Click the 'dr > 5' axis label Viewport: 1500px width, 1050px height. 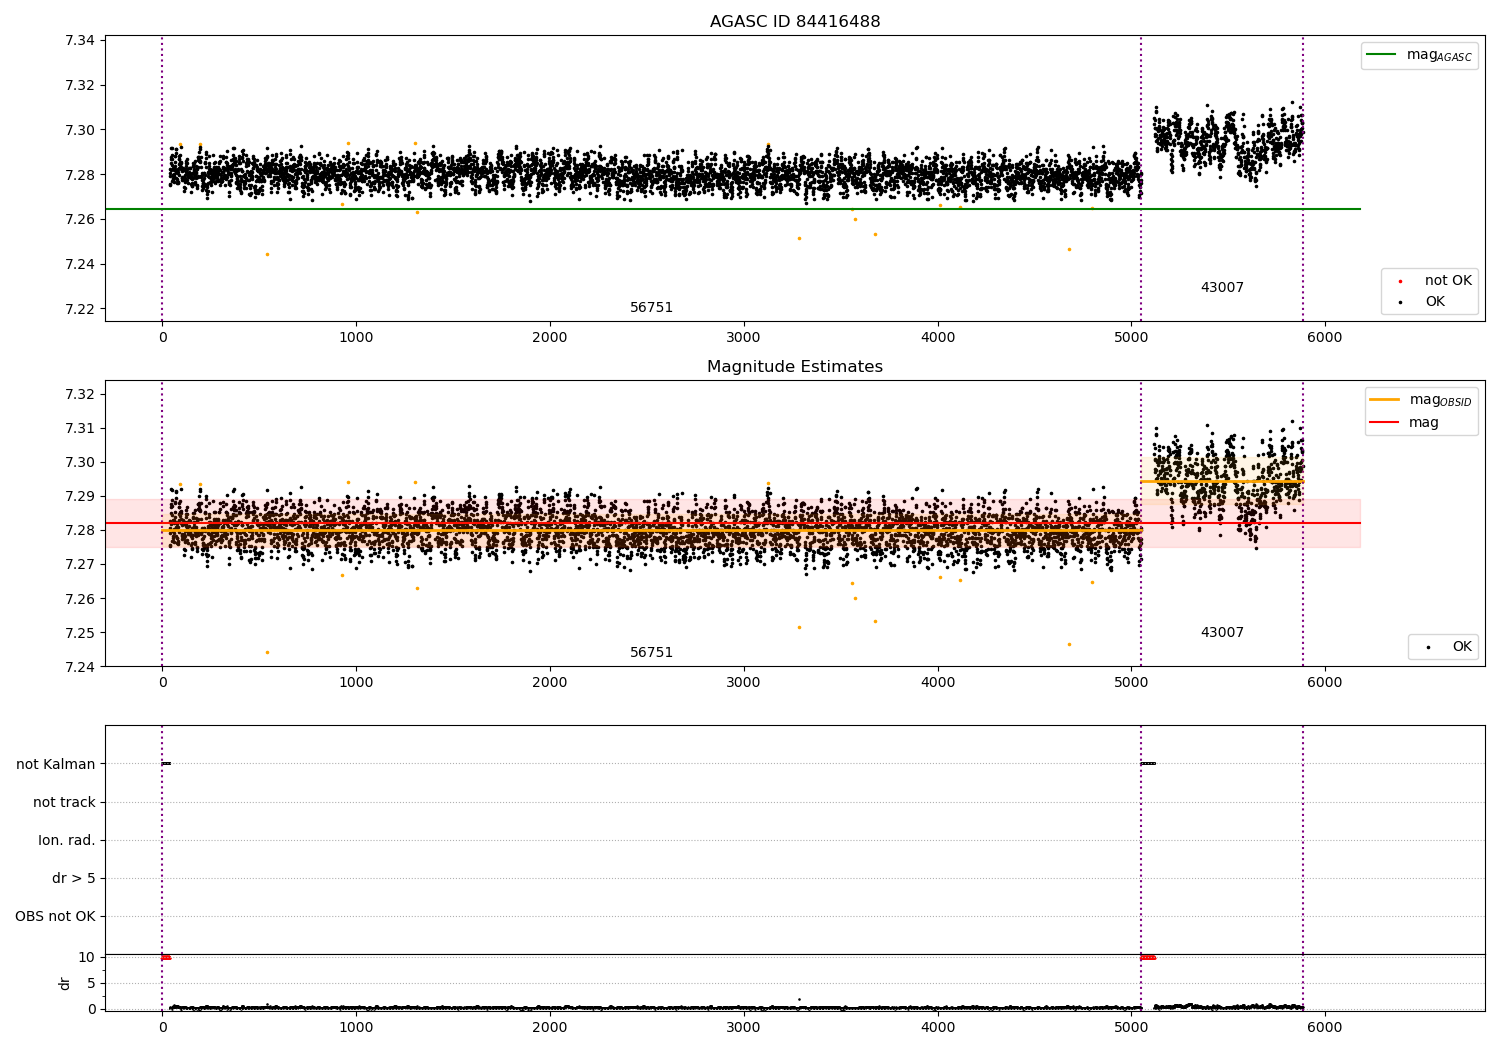[74, 878]
